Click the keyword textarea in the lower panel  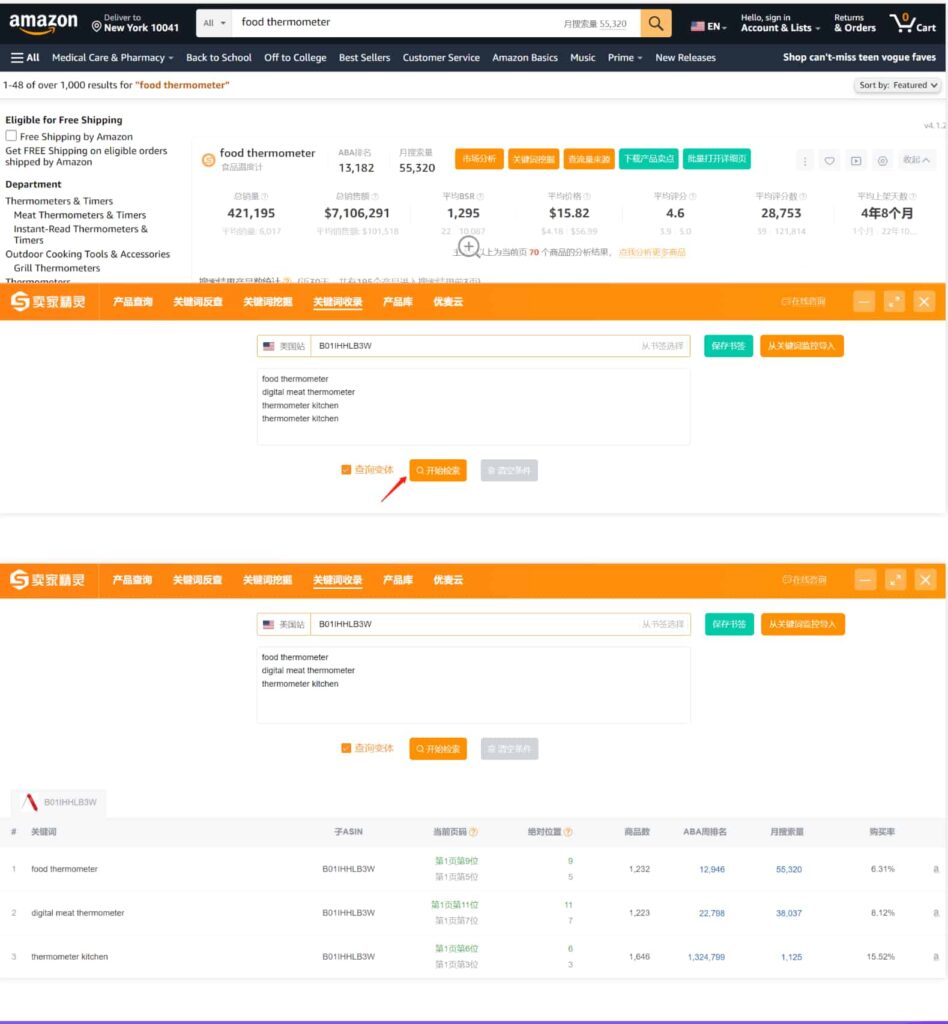(x=473, y=685)
